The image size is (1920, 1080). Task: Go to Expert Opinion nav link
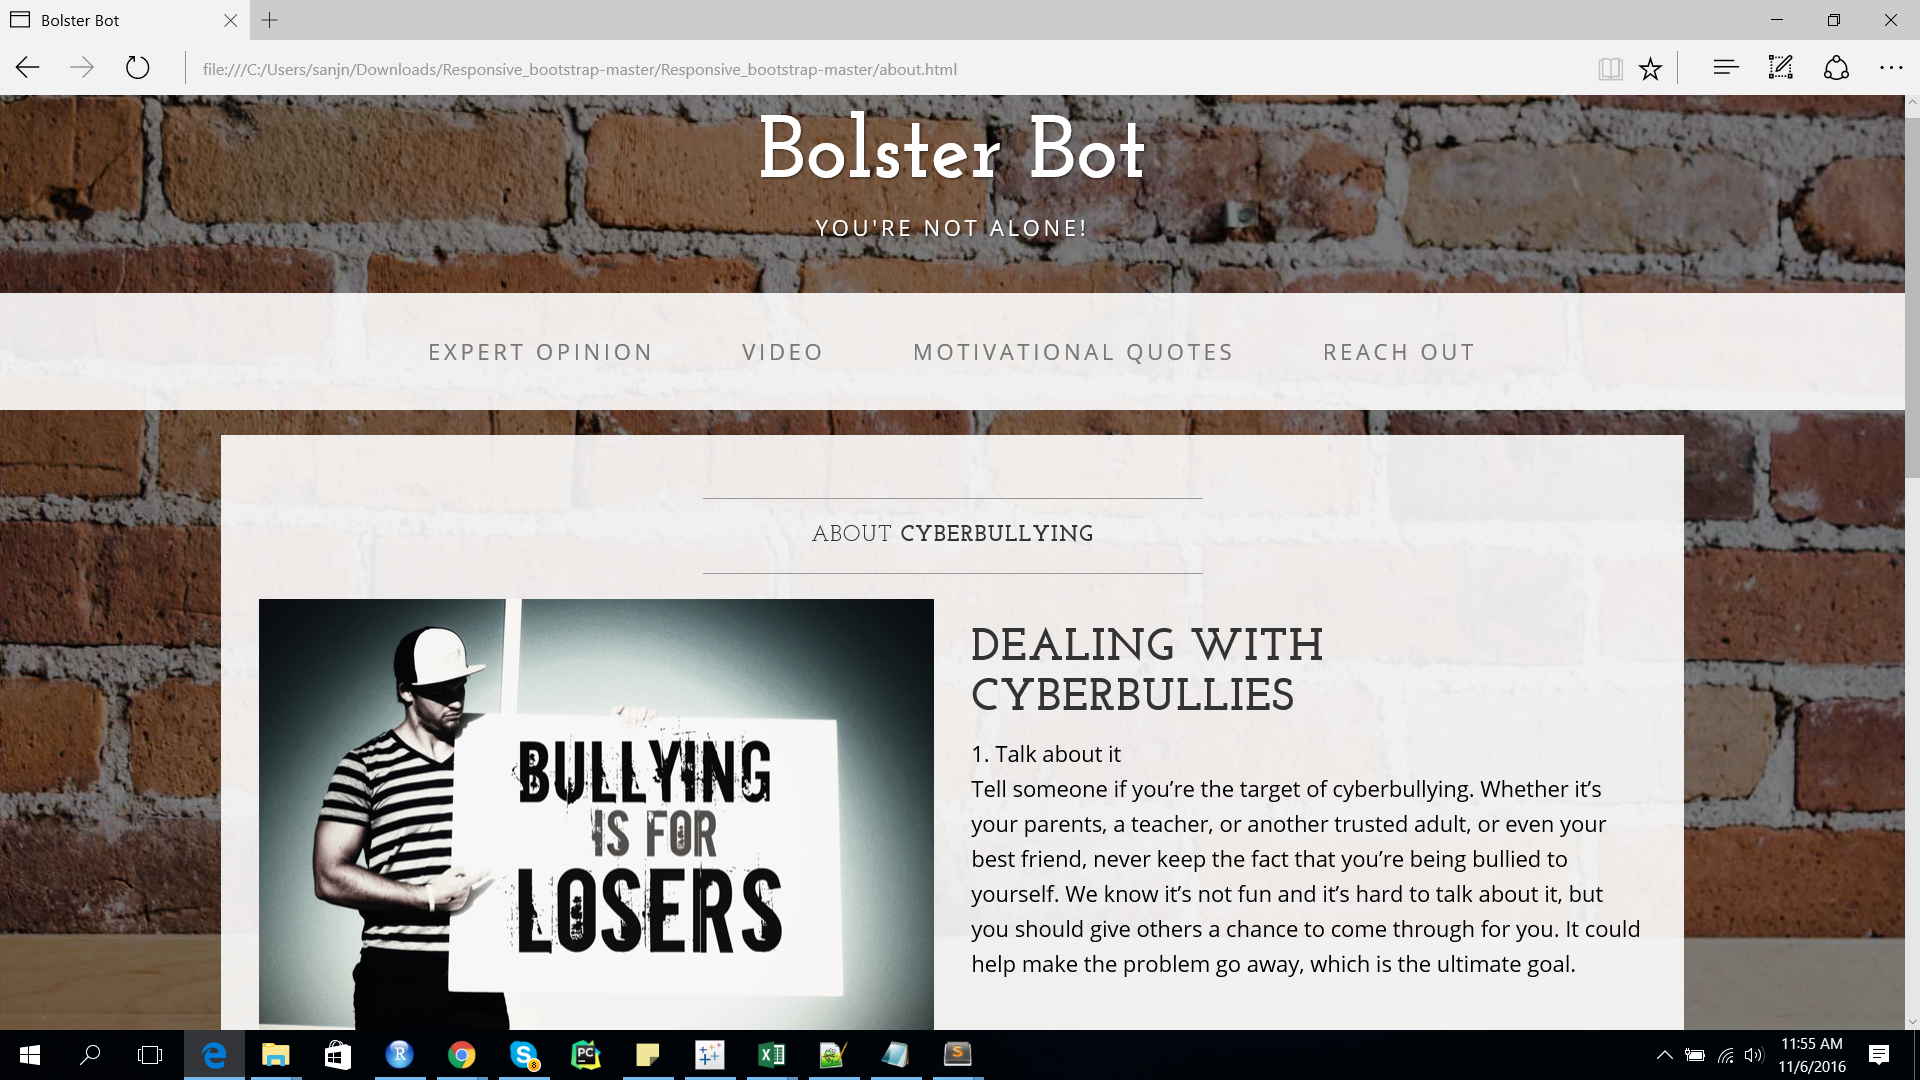540,352
